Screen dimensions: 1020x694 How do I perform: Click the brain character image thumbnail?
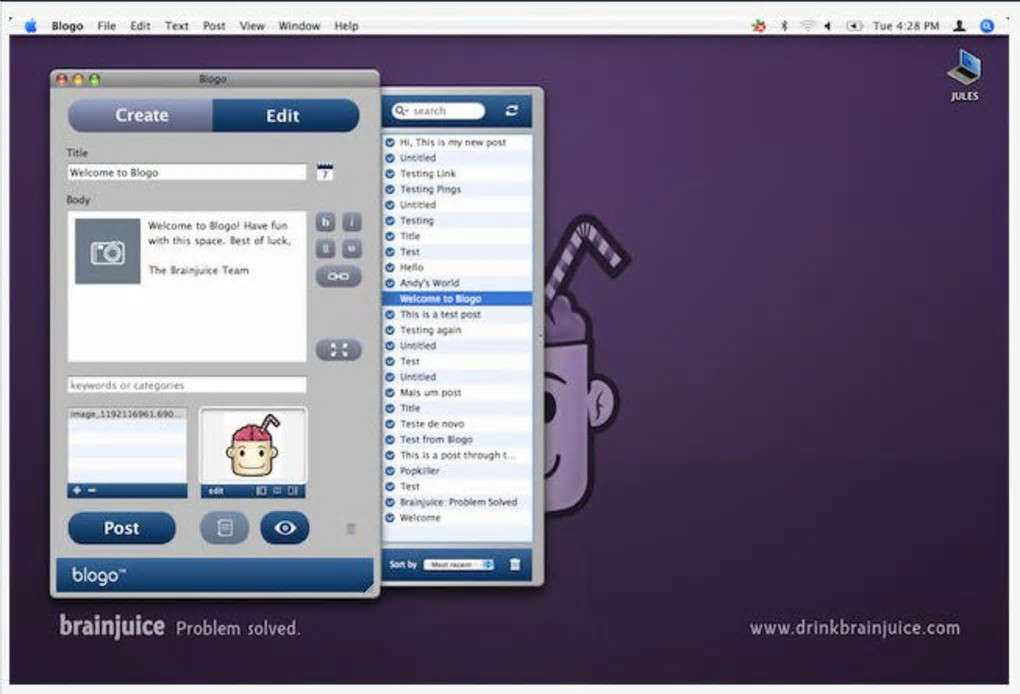(253, 446)
